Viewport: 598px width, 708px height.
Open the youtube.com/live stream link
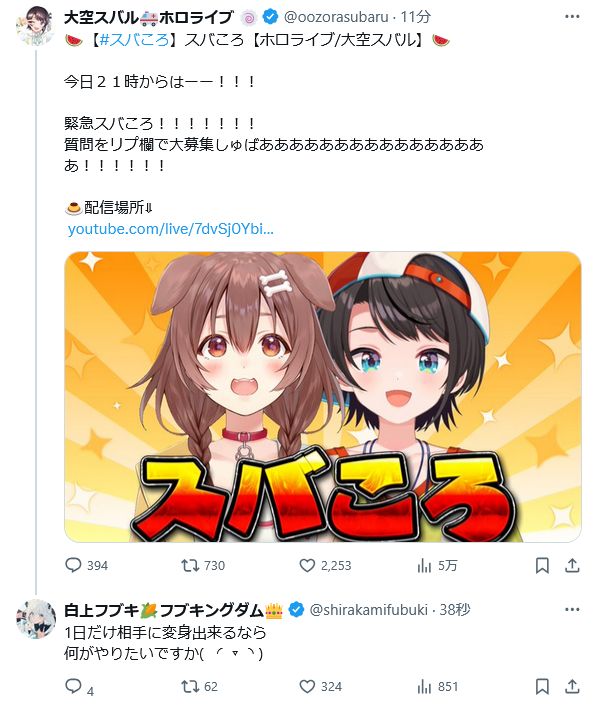pyautogui.click(x=171, y=229)
